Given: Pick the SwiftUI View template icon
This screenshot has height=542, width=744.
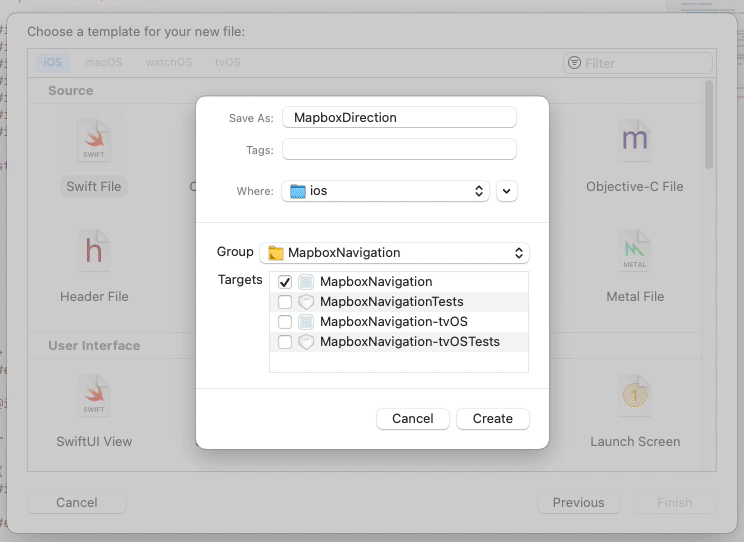Looking at the screenshot, I should click(x=94, y=395).
